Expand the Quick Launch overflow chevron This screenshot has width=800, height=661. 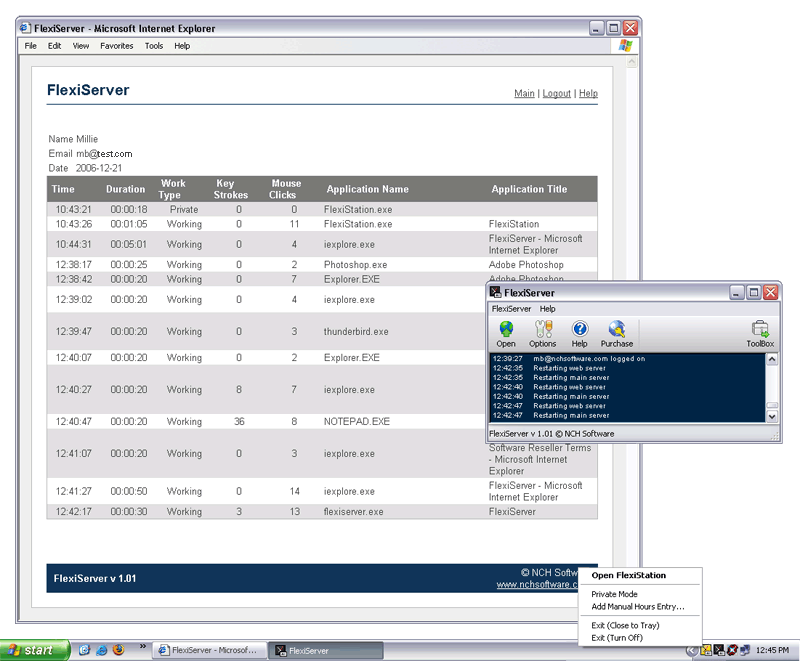[142, 646]
